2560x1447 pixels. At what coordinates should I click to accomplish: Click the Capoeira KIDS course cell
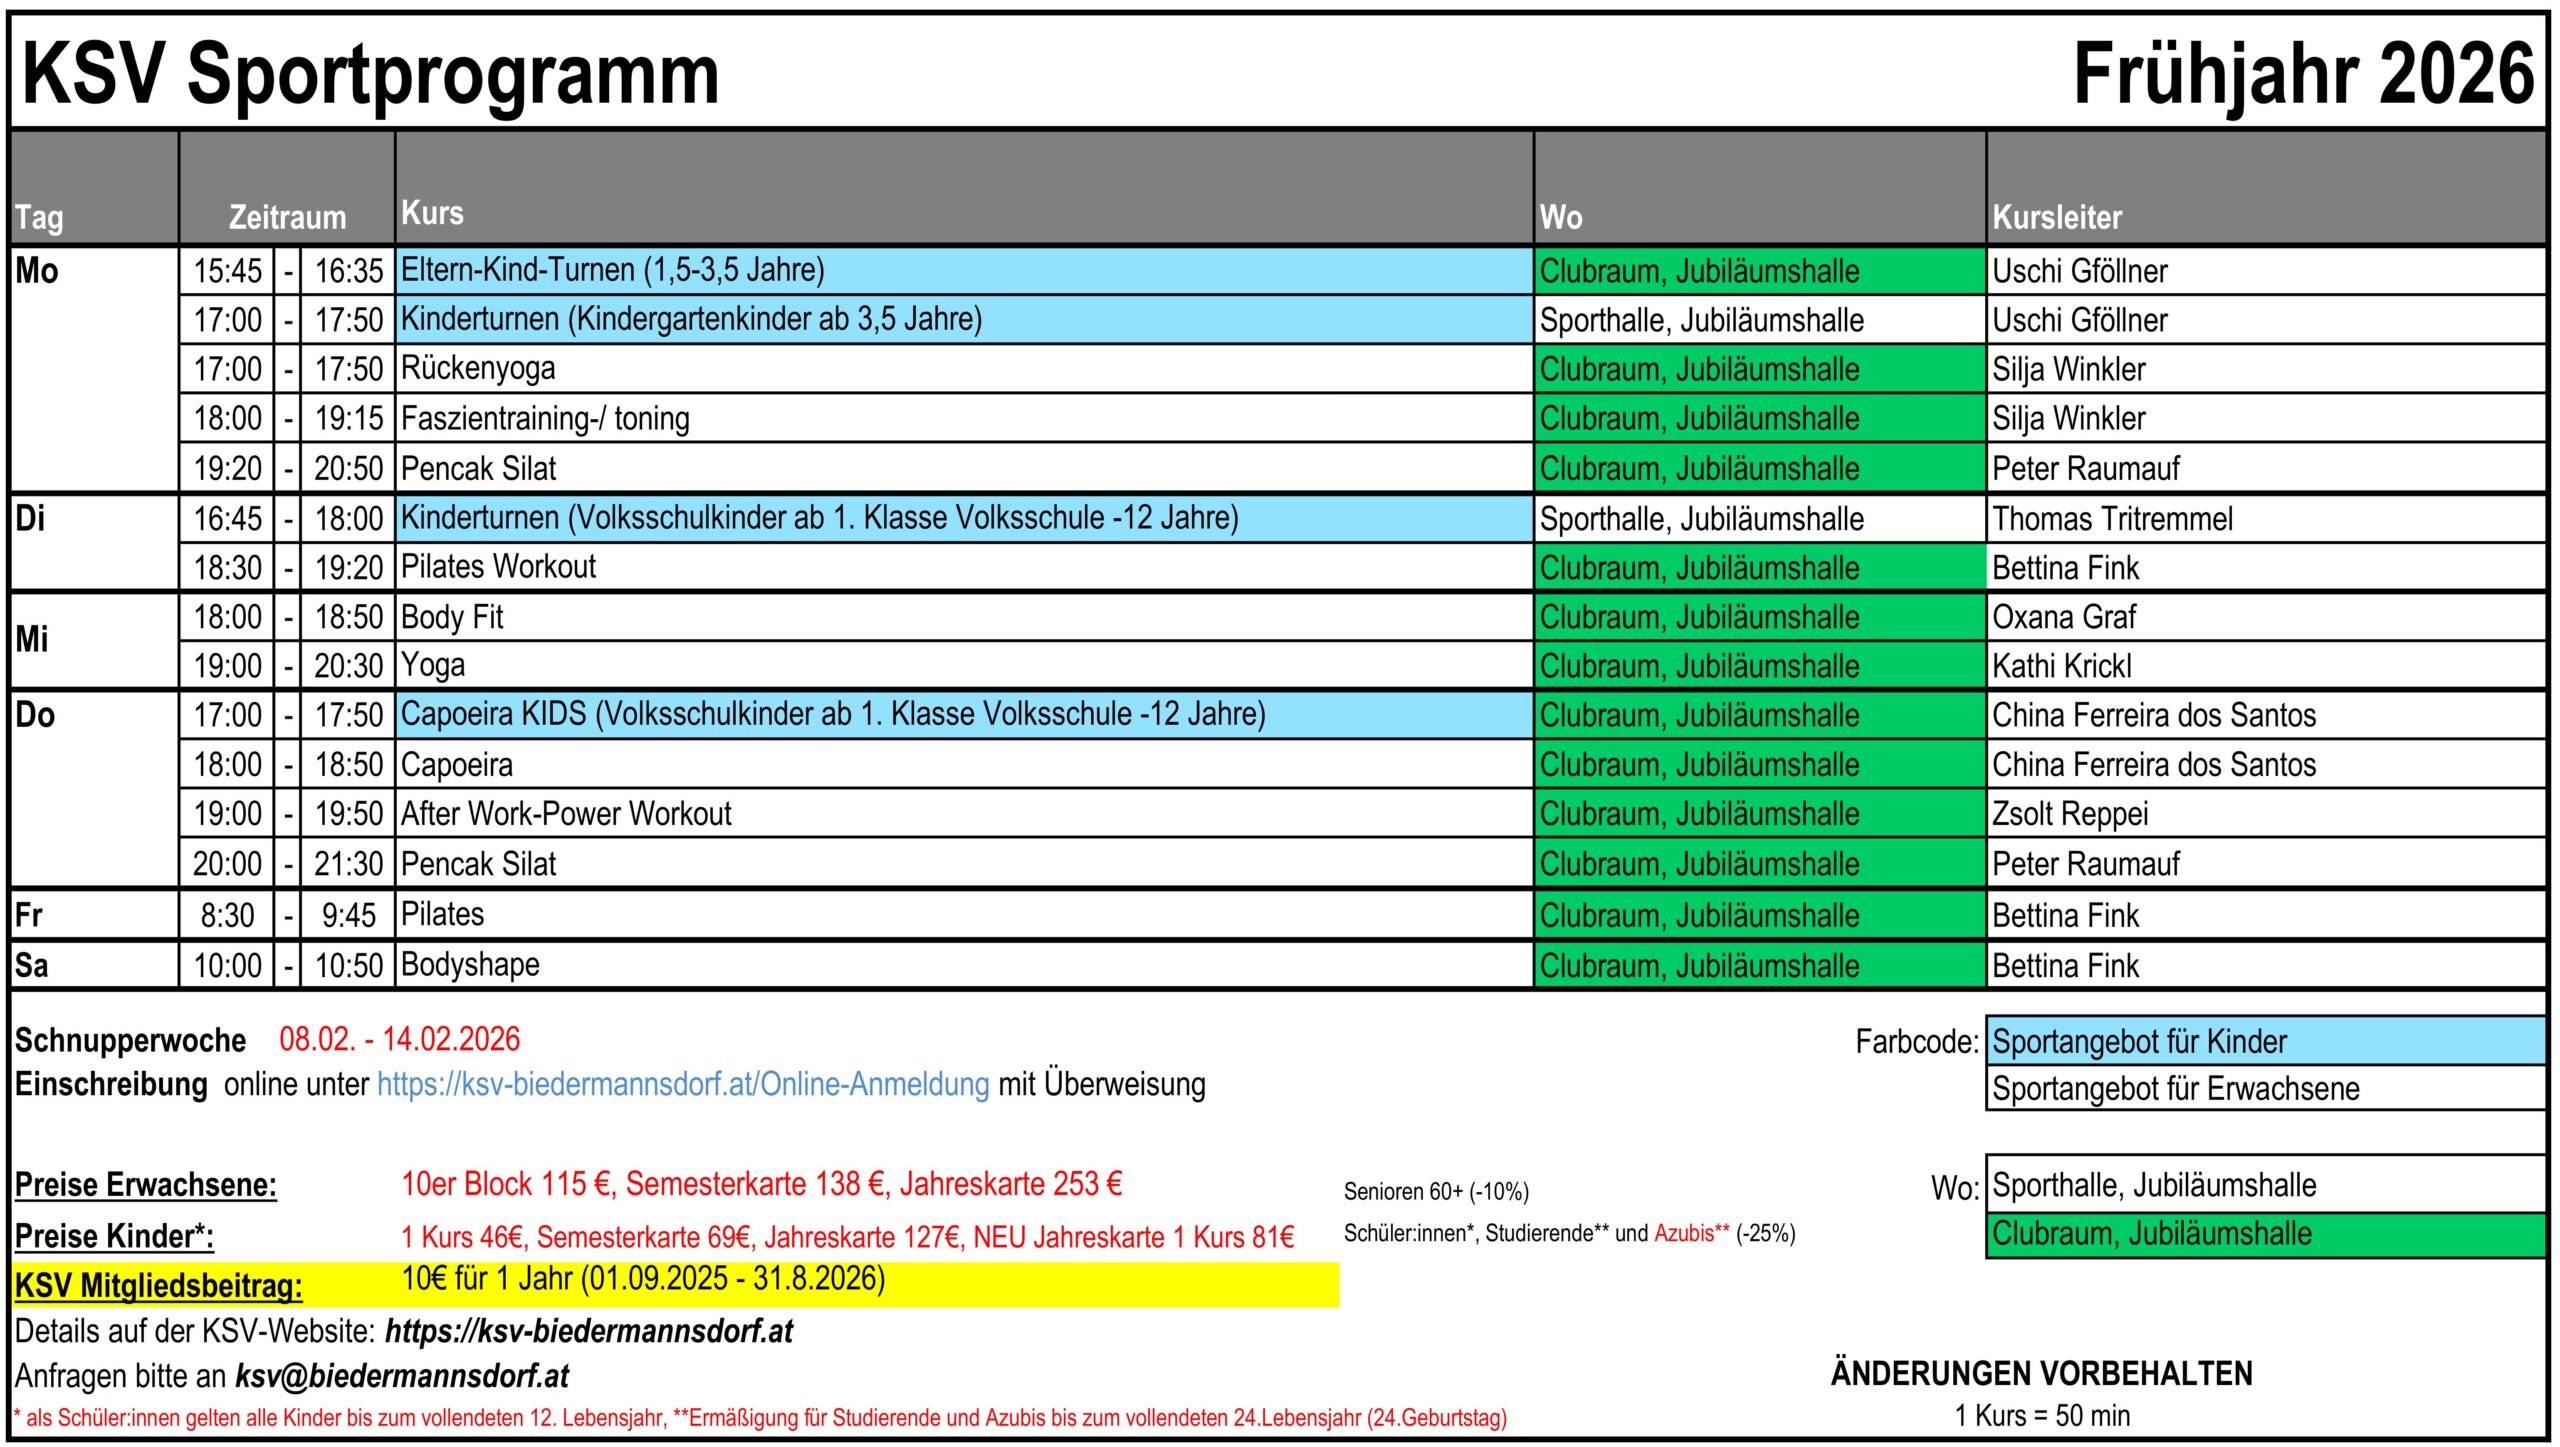point(964,714)
